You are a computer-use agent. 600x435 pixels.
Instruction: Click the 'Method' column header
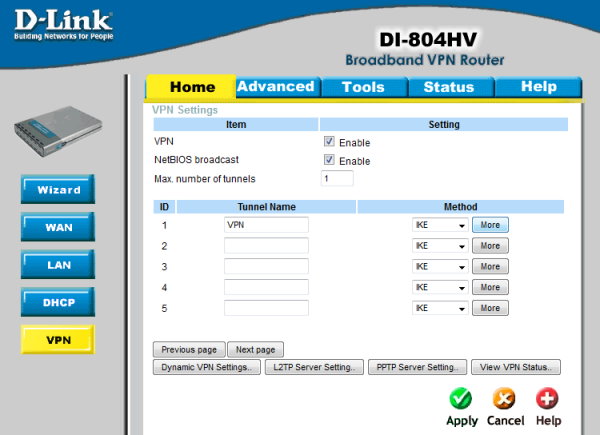(460, 207)
